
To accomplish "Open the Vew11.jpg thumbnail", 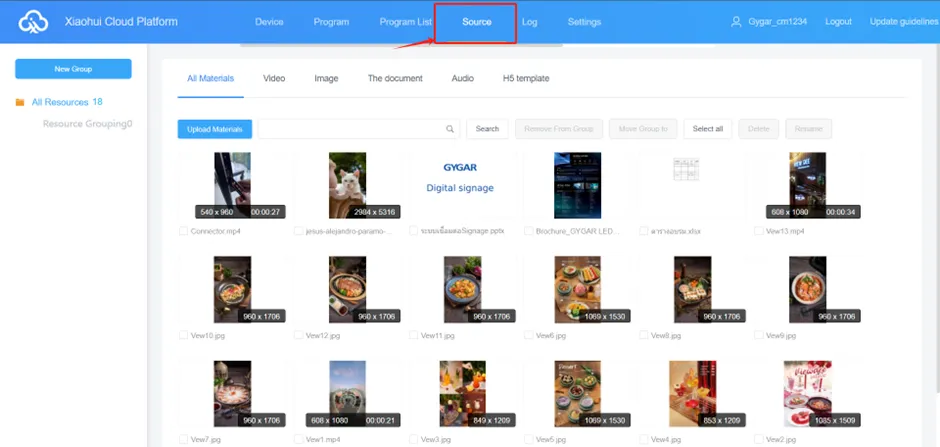I will tap(462, 290).
